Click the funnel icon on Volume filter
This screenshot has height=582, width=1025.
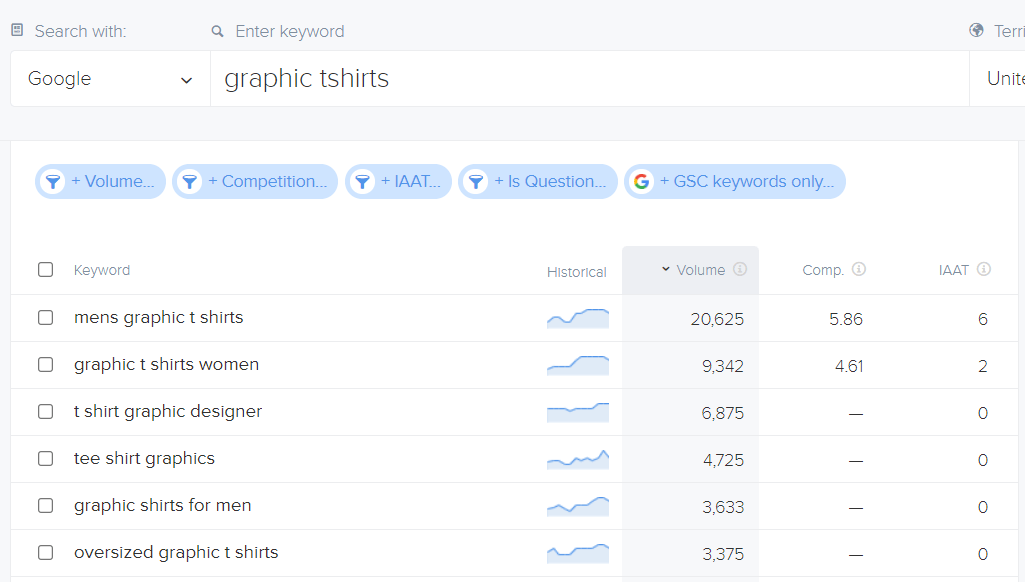click(x=53, y=182)
